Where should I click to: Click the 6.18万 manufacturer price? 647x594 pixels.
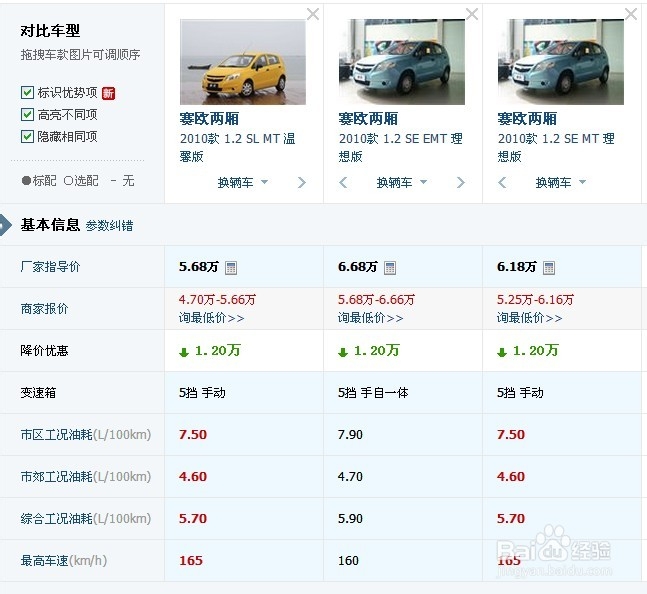[516, 267]
